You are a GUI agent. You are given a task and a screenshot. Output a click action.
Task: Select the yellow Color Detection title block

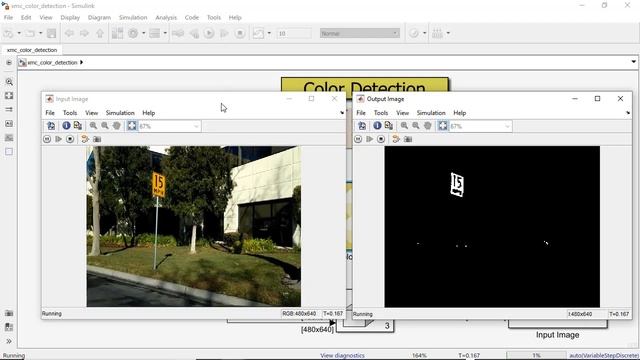pyautogui.click(x=365, y=84)
